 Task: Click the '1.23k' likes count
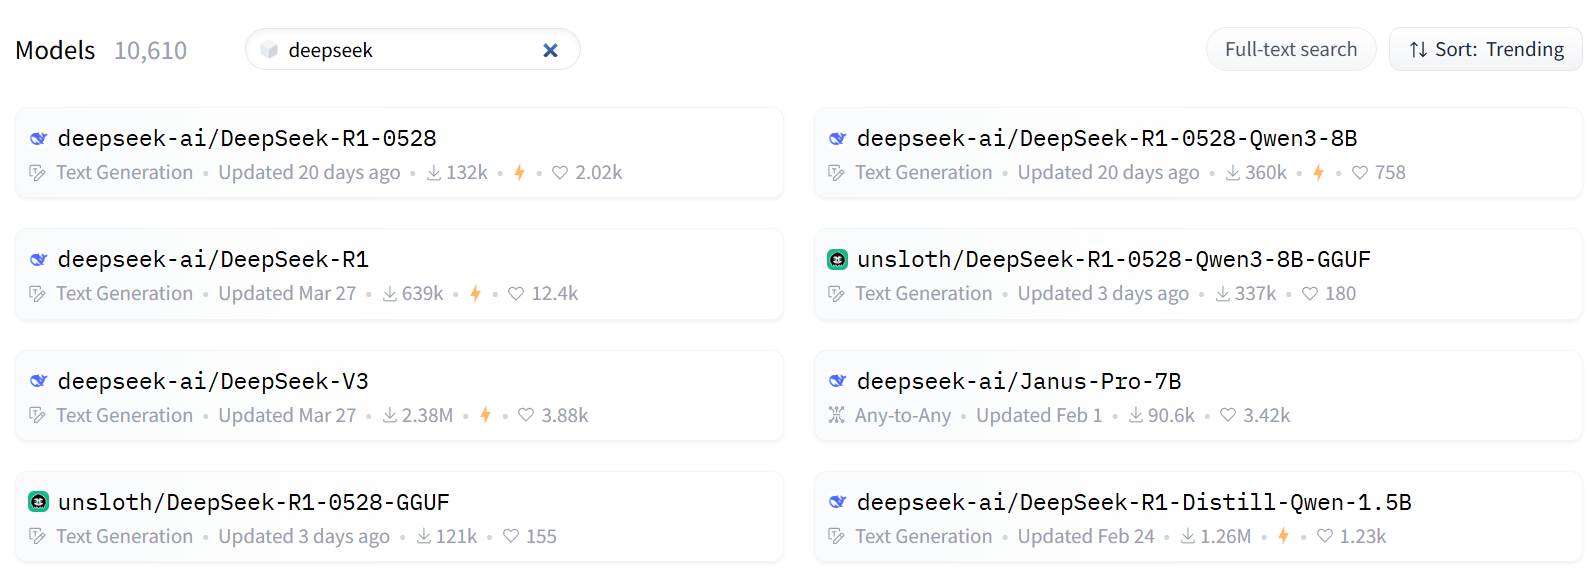(x=1363, y=536)
